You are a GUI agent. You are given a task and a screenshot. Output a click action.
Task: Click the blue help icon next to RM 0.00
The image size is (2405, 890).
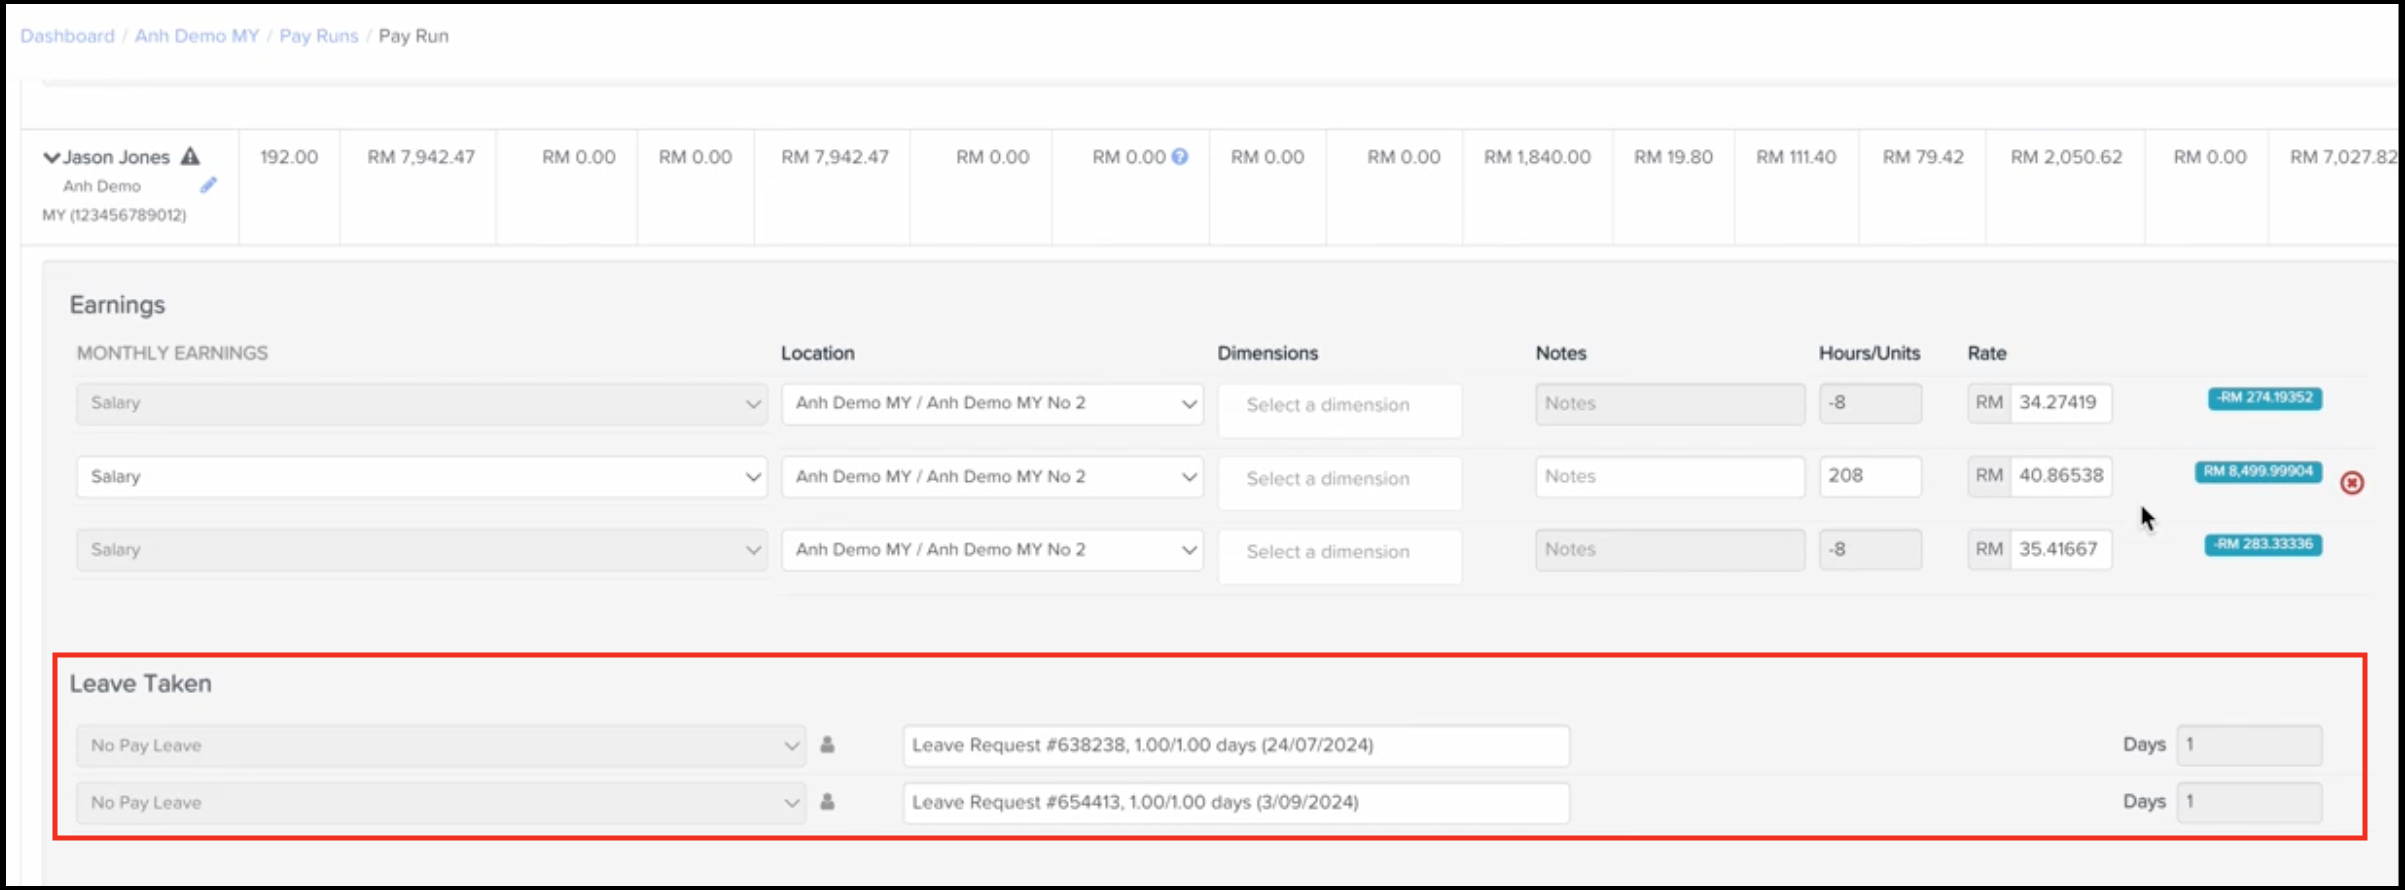click(x=1180, y=156)
